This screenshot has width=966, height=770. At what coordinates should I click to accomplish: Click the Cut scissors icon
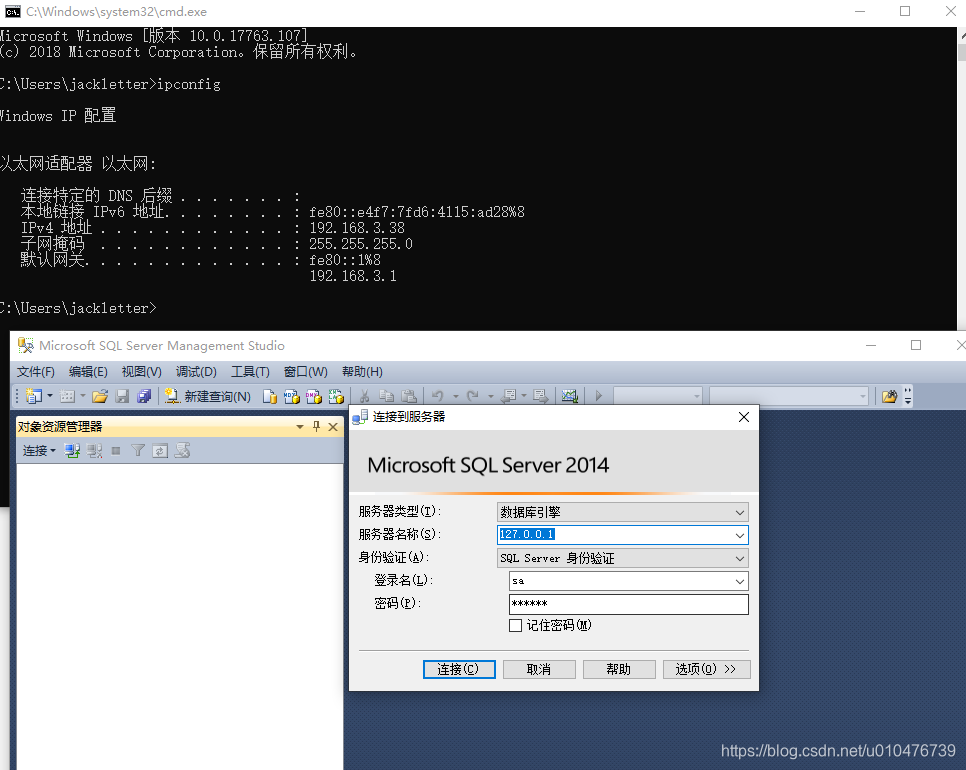(x=365, y=396)
